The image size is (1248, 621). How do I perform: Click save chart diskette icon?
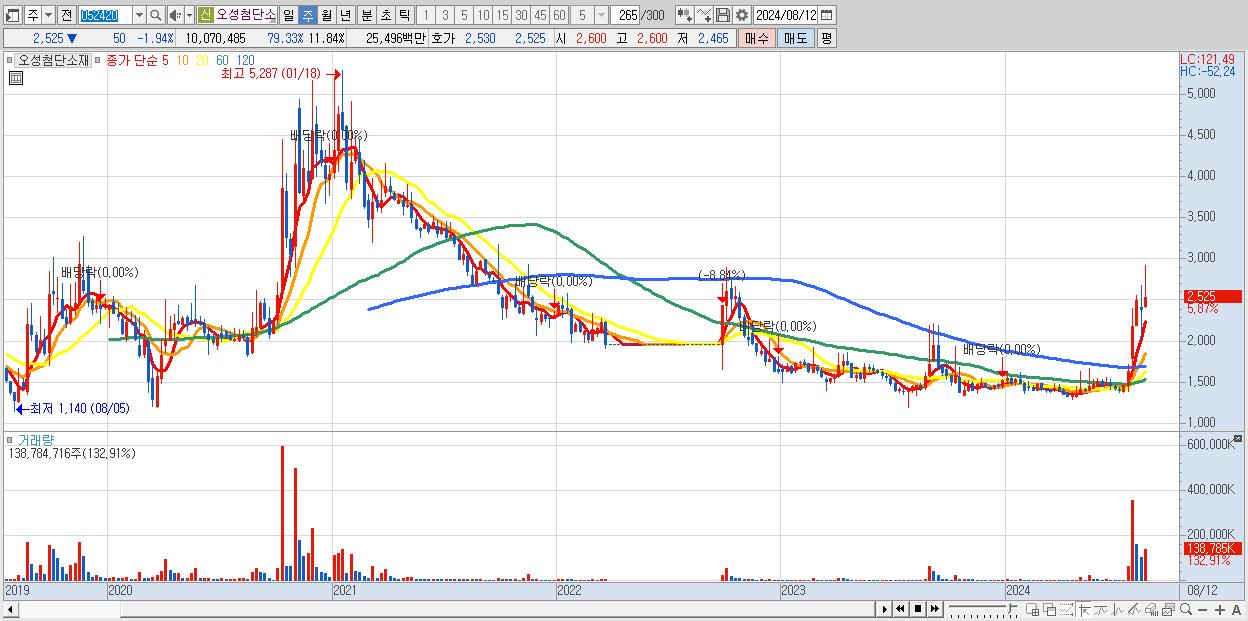click(723, 15)
